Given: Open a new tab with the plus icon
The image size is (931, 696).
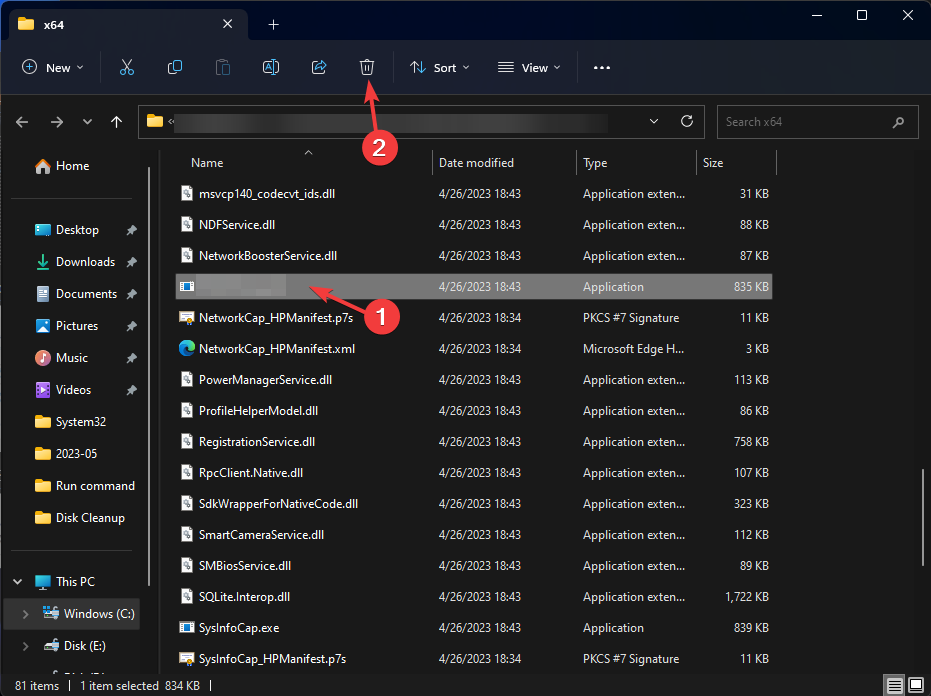Looking at the screenshot, I should (x=273, y=24).
